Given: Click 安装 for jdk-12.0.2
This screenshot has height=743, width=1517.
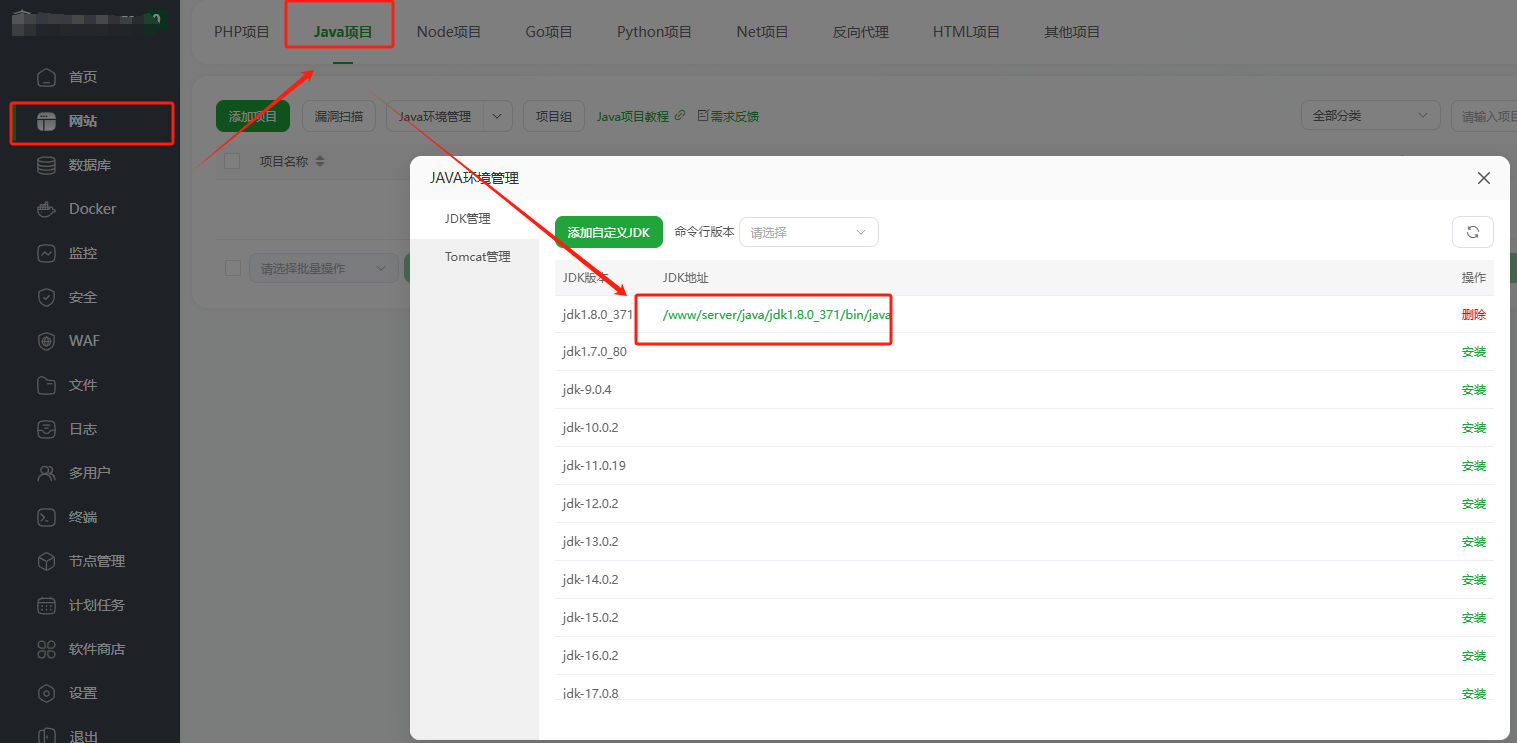Looking at the screenshot, I should [x=1474, y=504].
